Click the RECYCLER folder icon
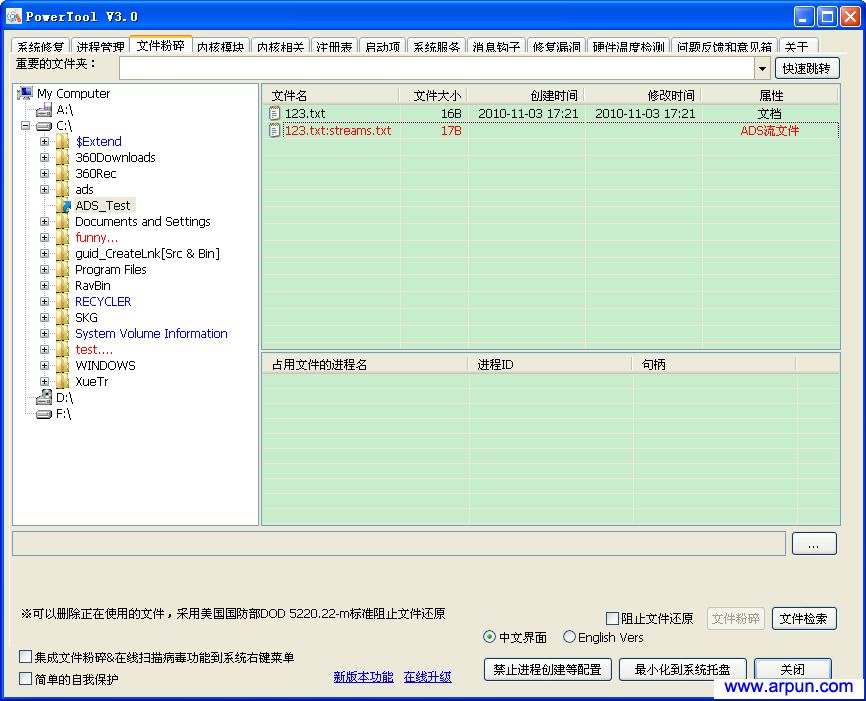This screenshot has width=866, height=701. [62, 301]
